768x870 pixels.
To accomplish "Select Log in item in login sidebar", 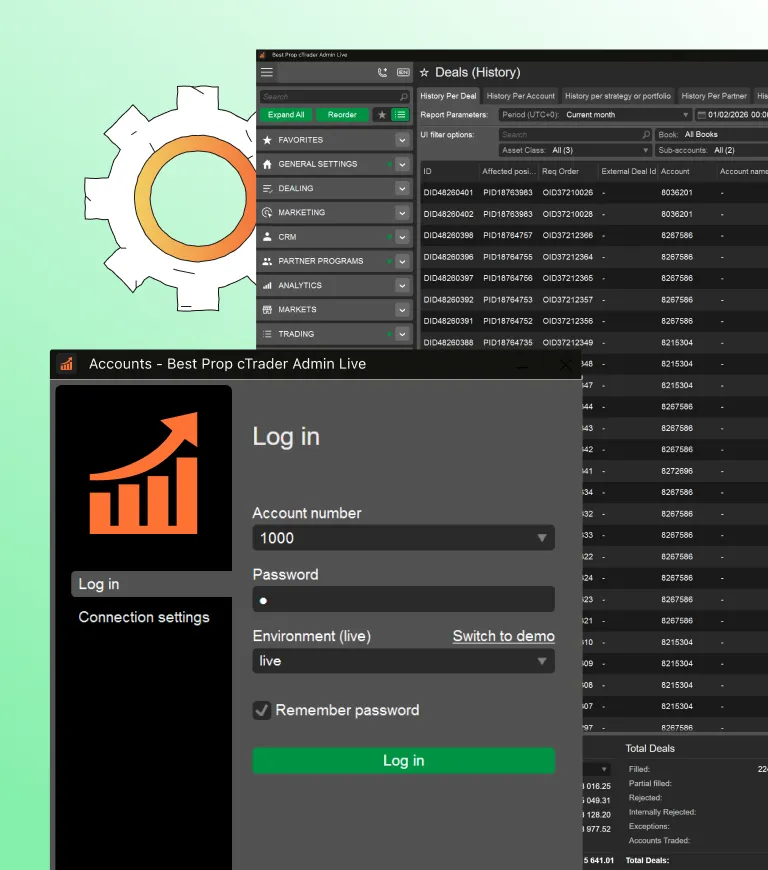I will coord(151,584).
